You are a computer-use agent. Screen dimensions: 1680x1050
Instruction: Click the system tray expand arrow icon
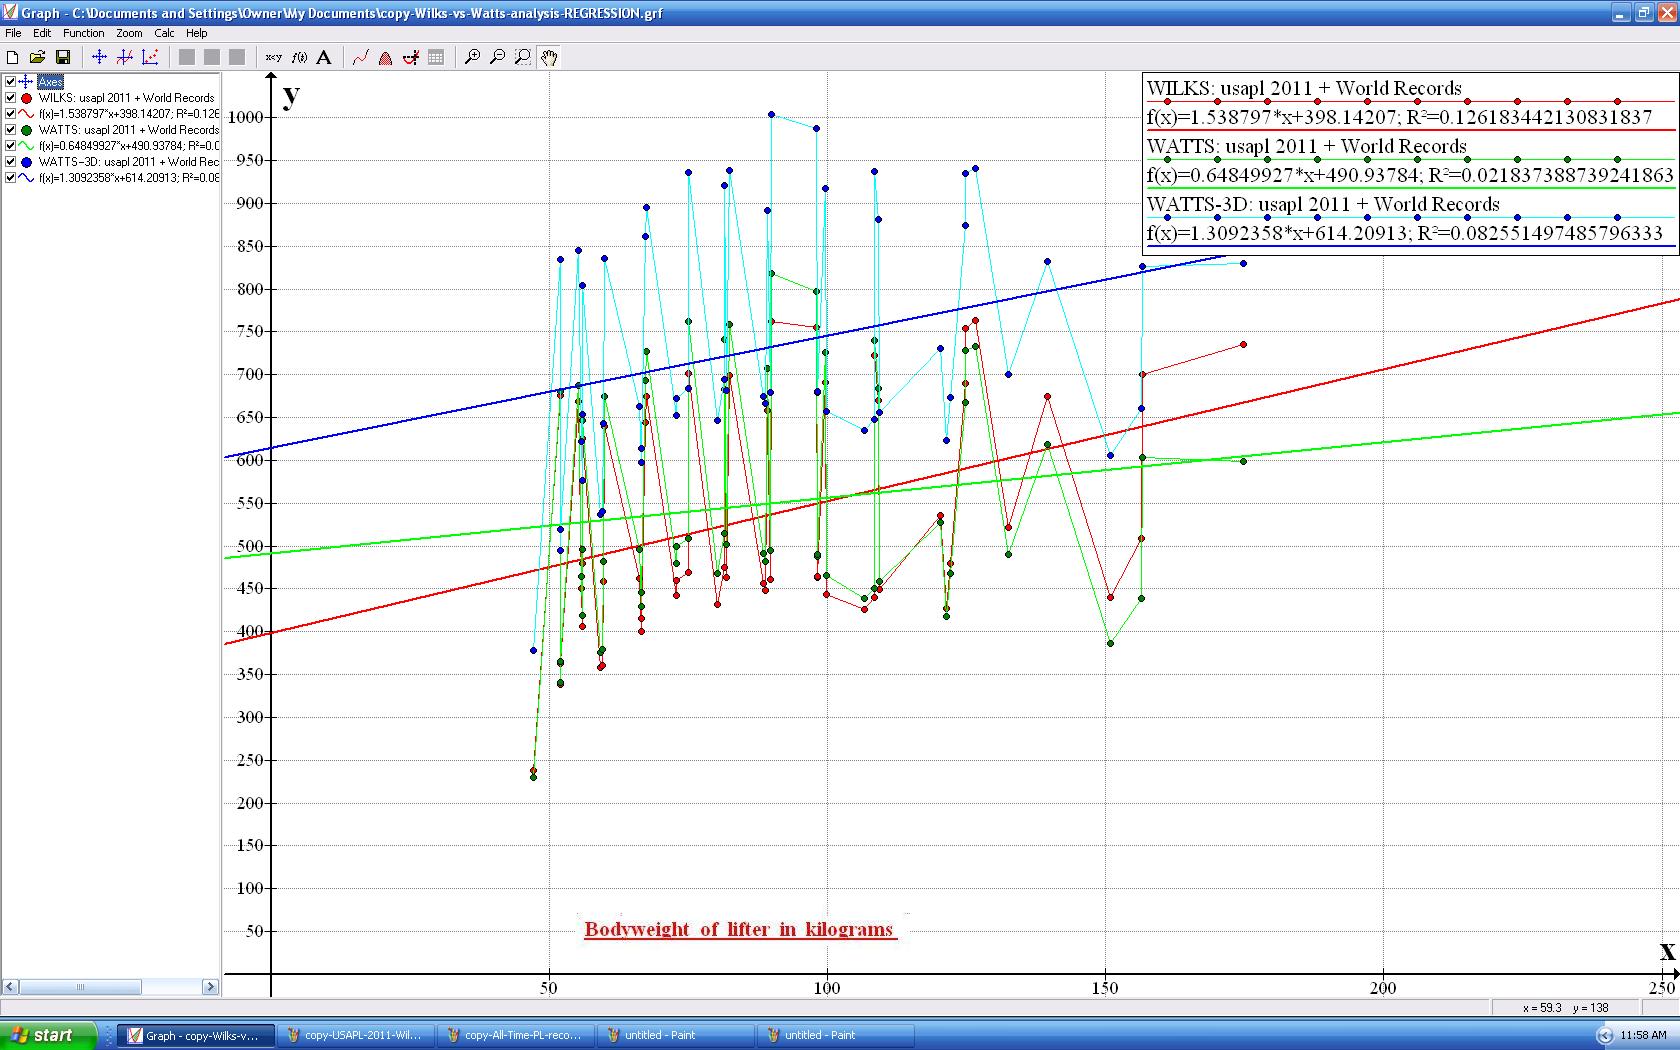(x=1605, y=1036)
